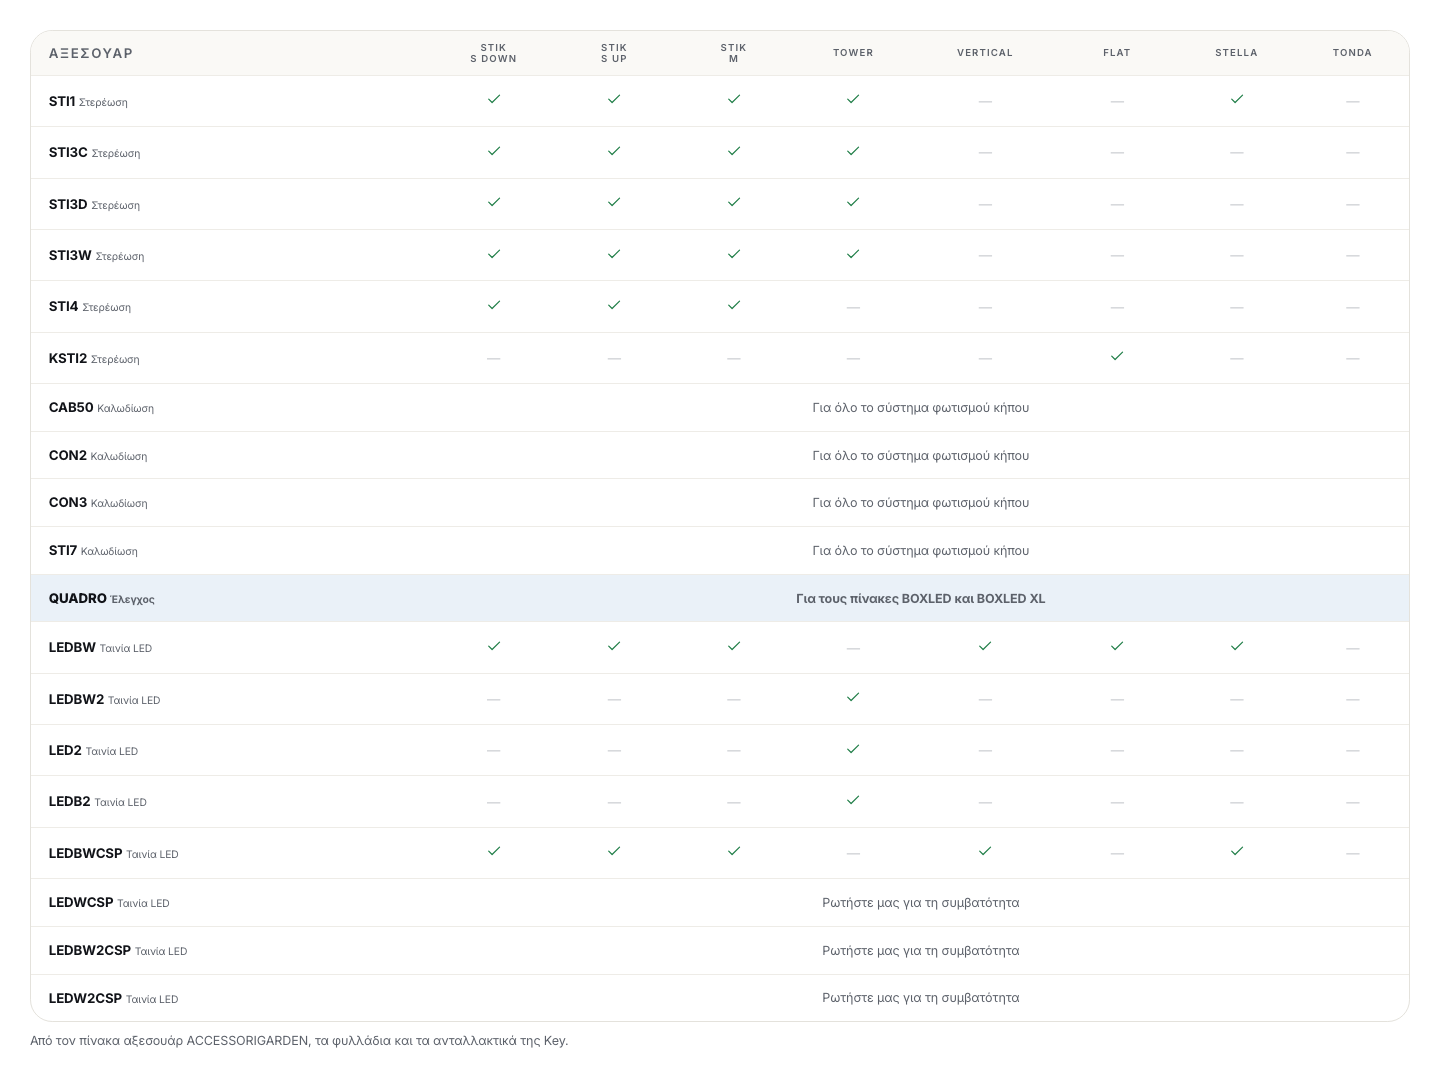Click the STI1 dash under TONDA column

click(x=1353, y=101)
